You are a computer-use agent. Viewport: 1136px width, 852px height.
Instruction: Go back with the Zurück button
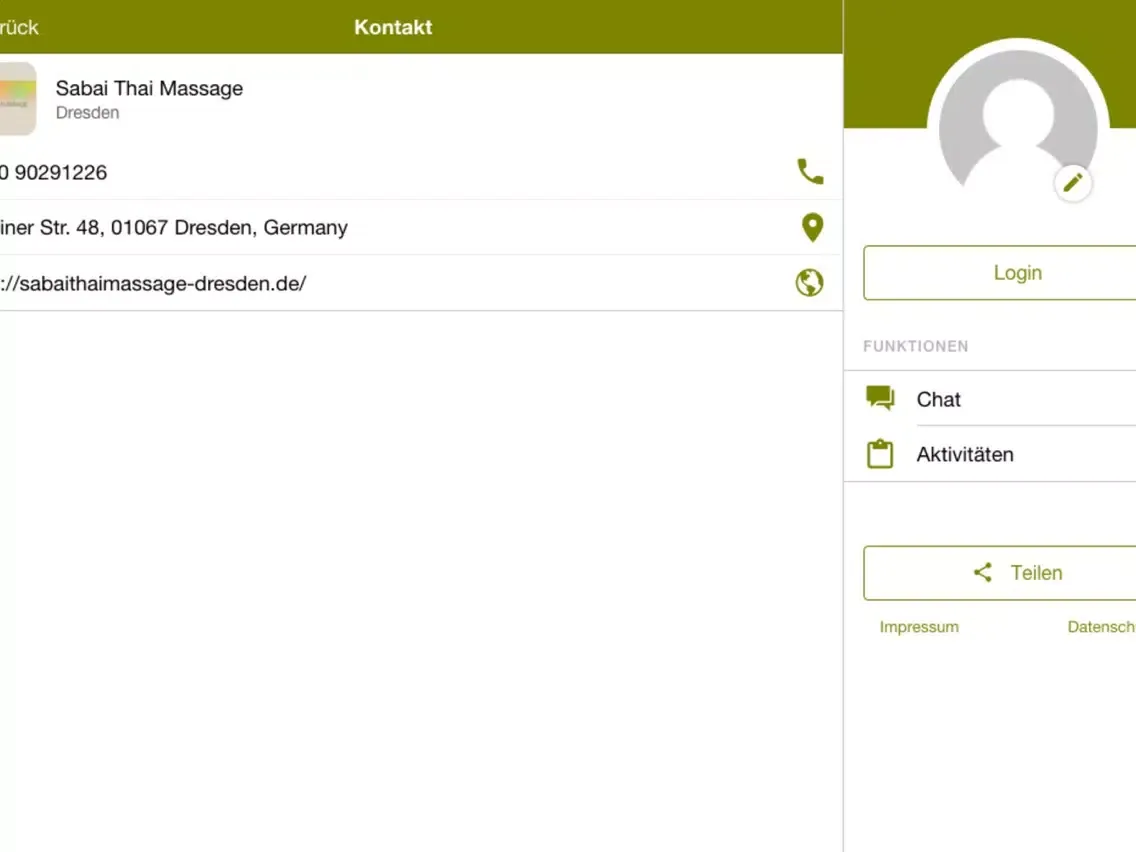tap(19, 28)
